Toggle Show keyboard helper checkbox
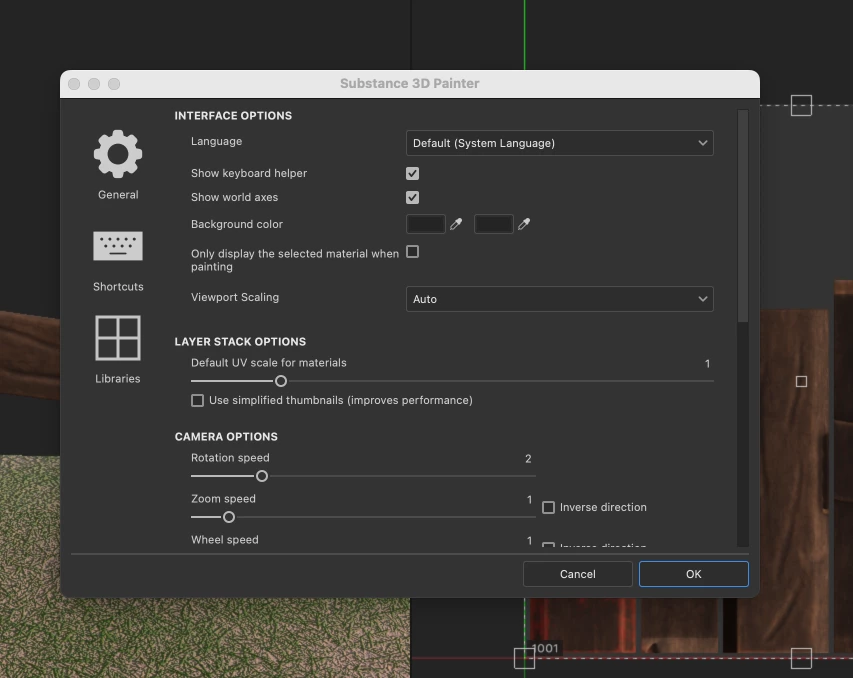 click(412, 174)
